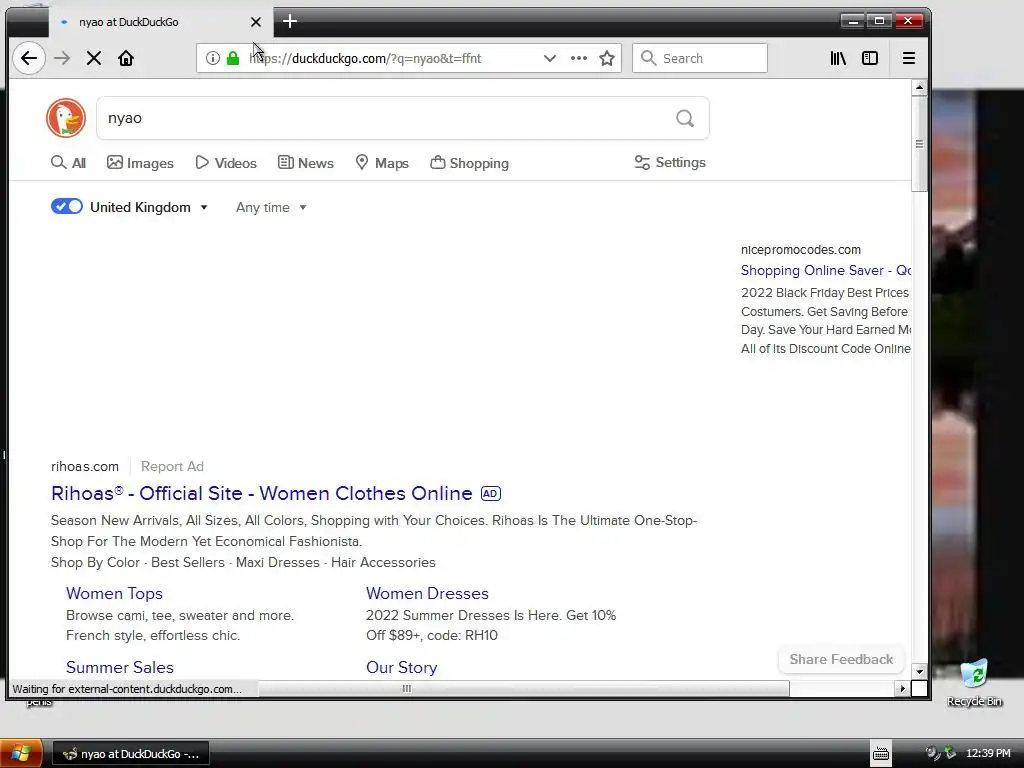This screenshot has height=768, width=1024.
Task: Open the Any time filter dropdown
Action: point(271,207)
